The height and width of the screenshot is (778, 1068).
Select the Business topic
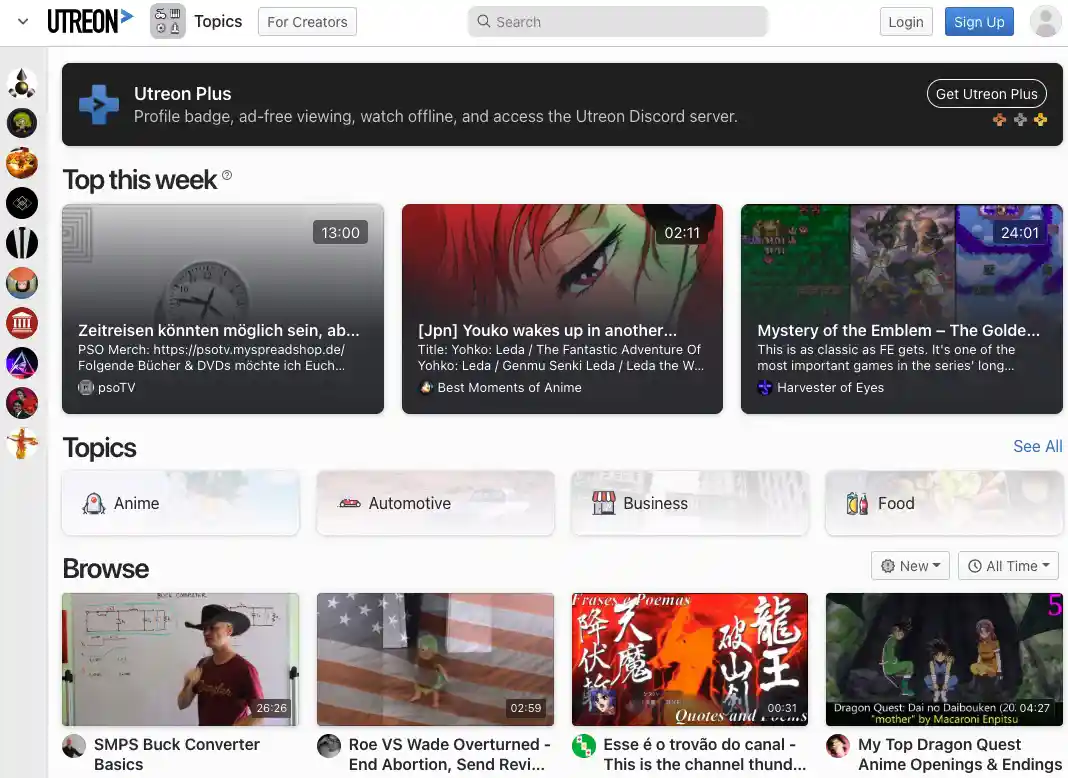click(690, 503)
